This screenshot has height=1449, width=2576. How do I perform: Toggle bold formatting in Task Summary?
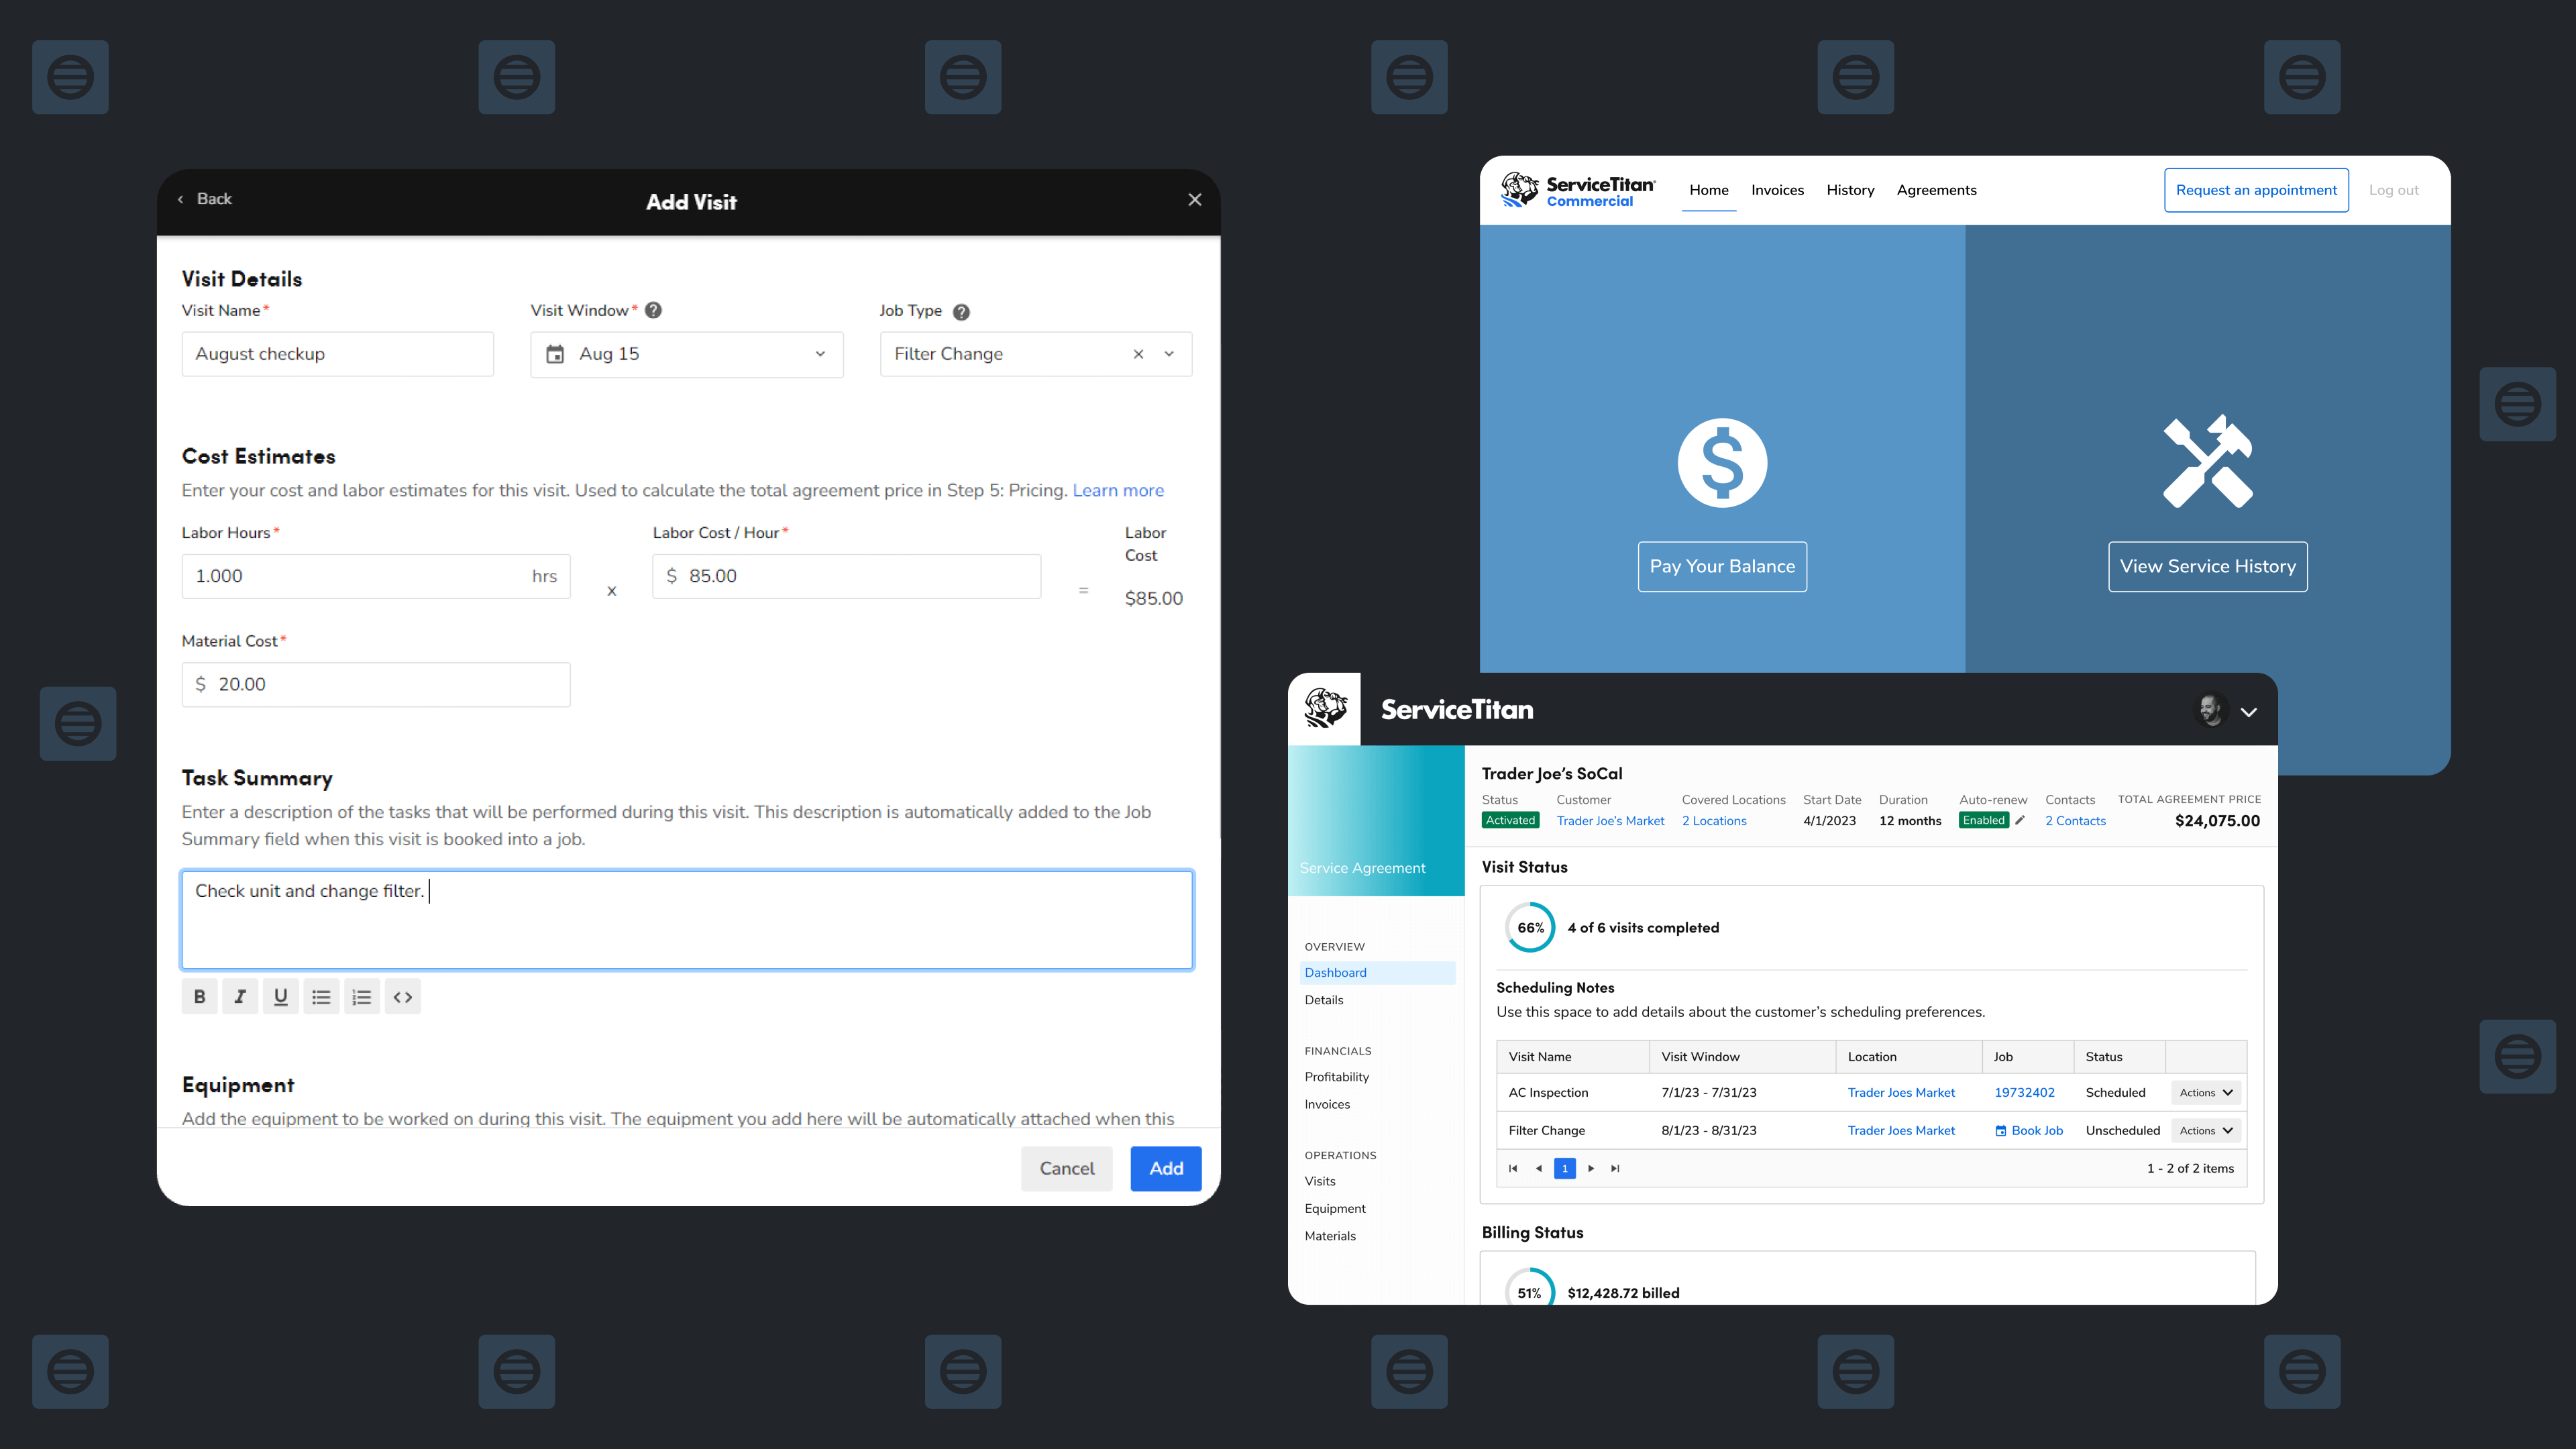199,996
